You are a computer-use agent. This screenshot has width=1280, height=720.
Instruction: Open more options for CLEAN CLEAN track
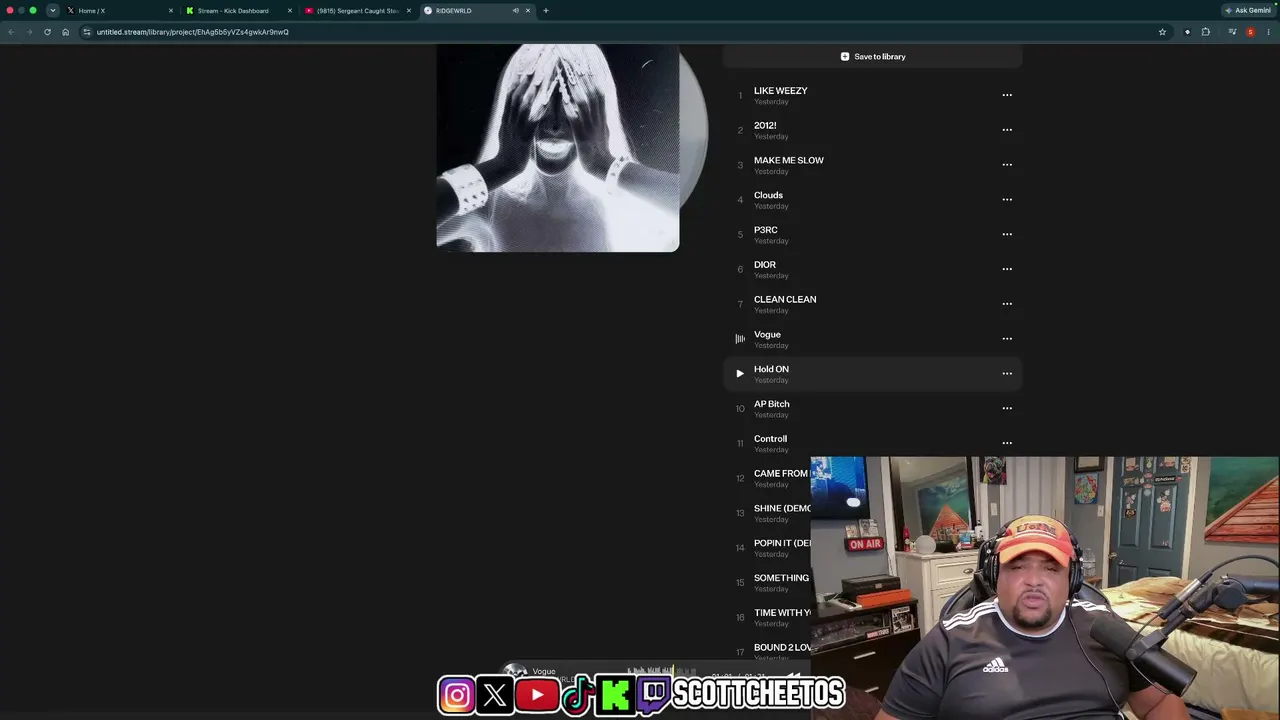pos(1007,304)
